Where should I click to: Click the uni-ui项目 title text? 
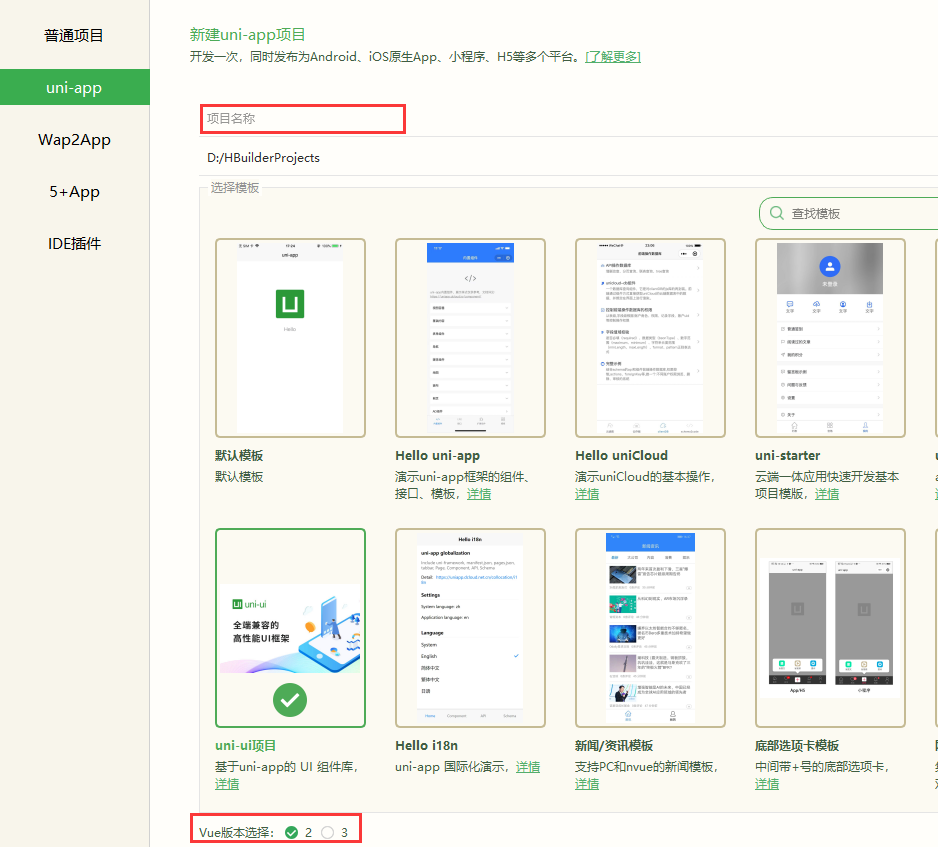tap(245, 746)
